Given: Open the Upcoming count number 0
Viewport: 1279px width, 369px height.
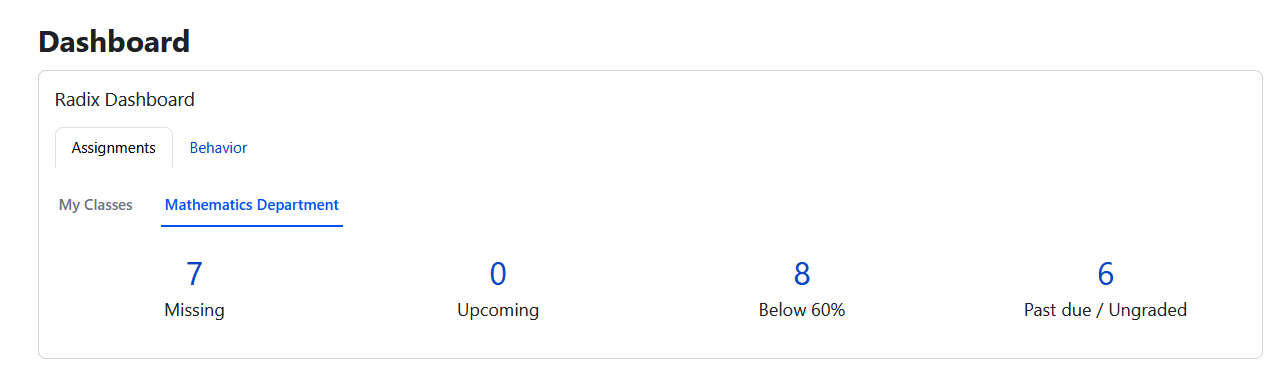Looking at the screenshot, I should point(498,274).
